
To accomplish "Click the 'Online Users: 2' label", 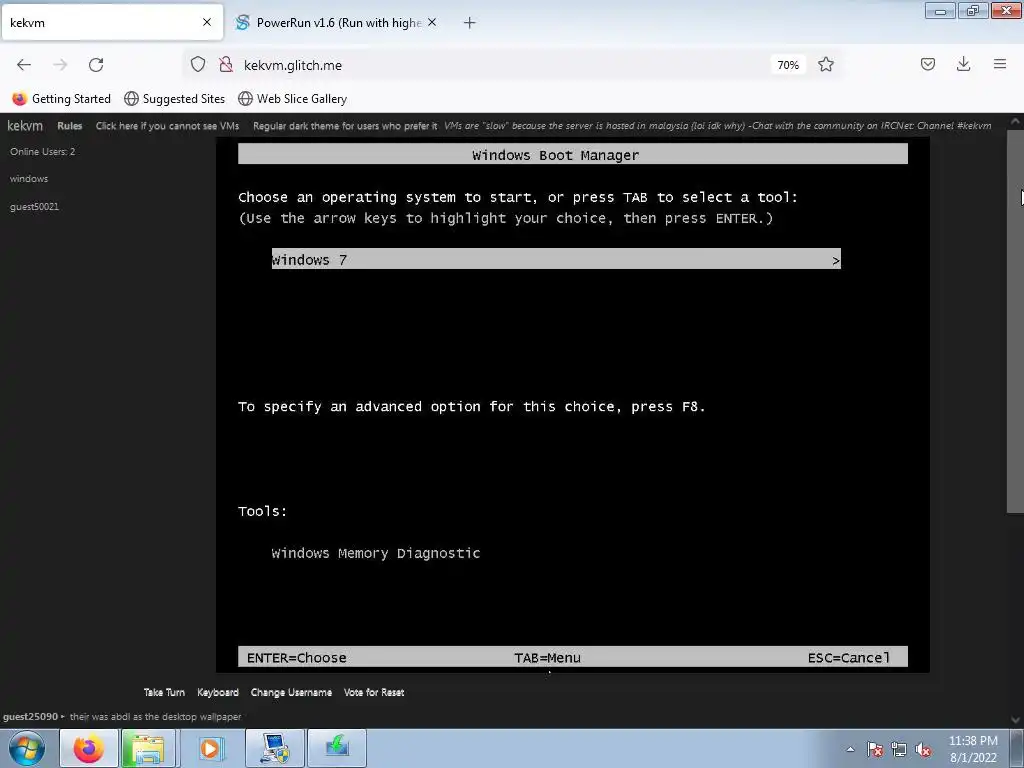I will pyautogui.click(x=42, y=152).
